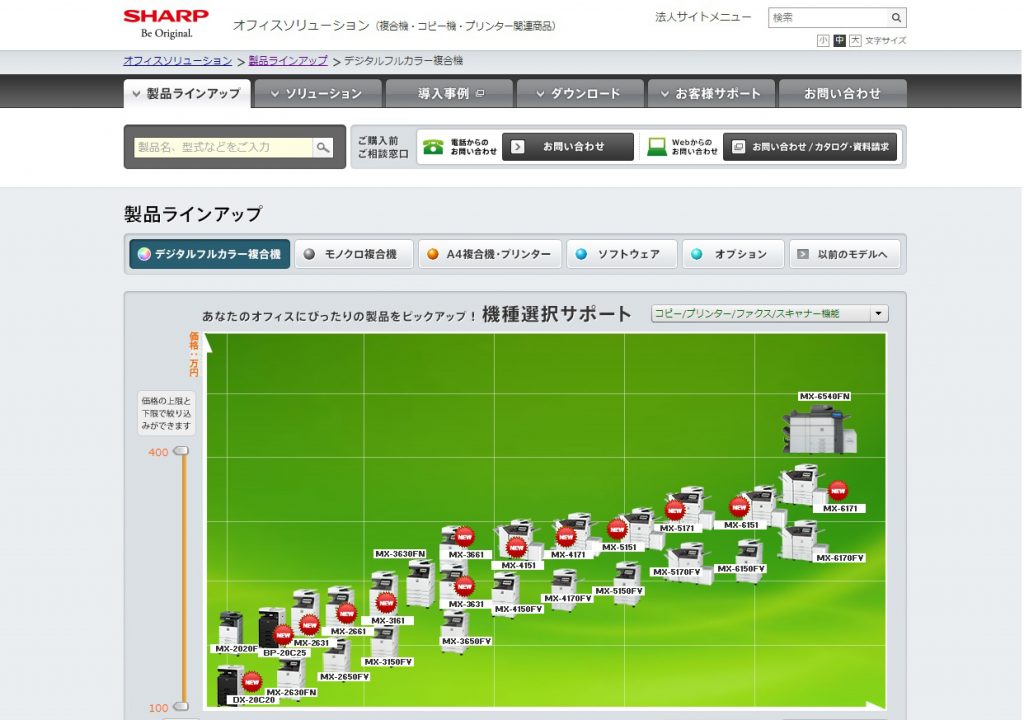The width and height of the screenshot is (1024, 720).
Task: Open the 導入事例 navigation item
Action: click(x=449, y=93)
